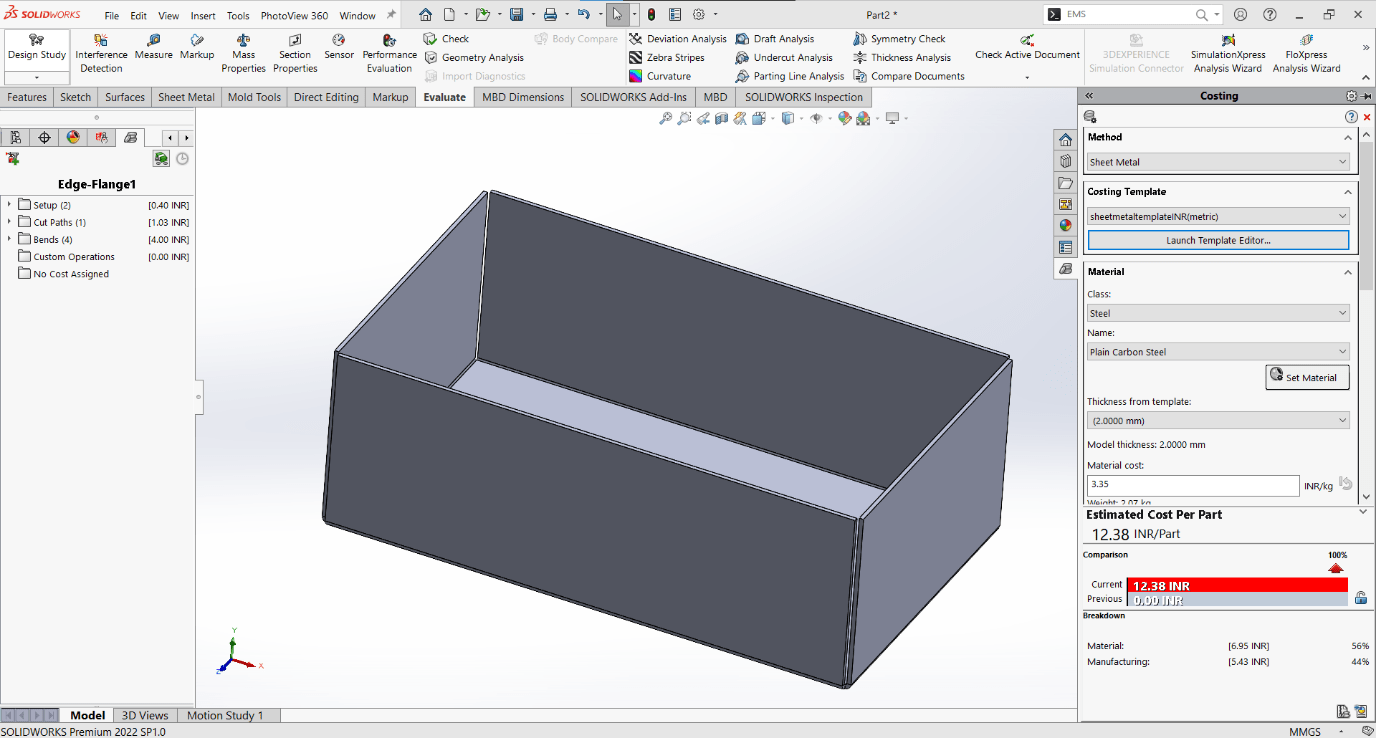The height and width of the screenshot is (738, 1376).
Task: Open Zebra Stripes analysis
Action: pyautogui.click(x=672, y=57)
